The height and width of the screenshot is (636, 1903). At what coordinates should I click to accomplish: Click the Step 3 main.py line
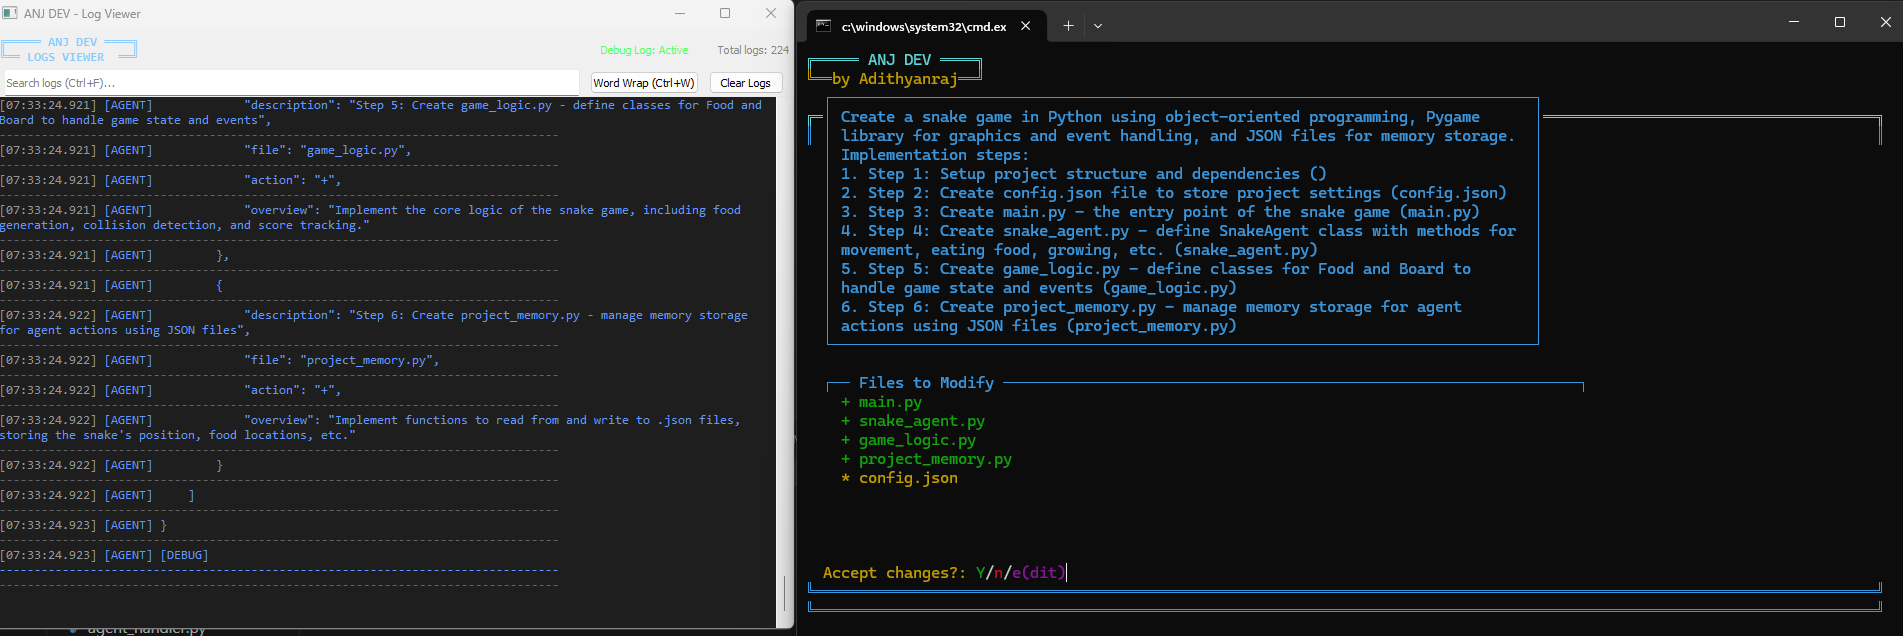click(x=1160, y=212)
